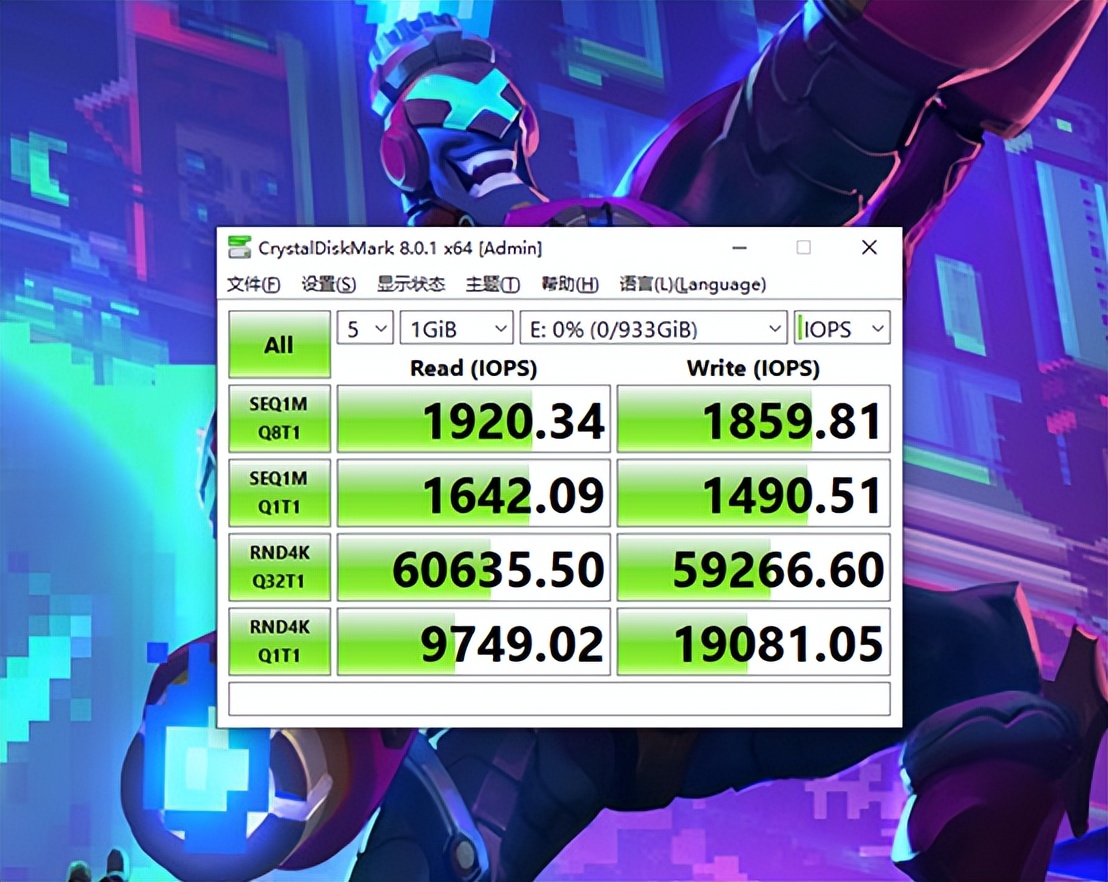The height and width of the screenshot is (882, 1108).
Task: Open the 主题(T) menu
Action: tap(493, 284)
